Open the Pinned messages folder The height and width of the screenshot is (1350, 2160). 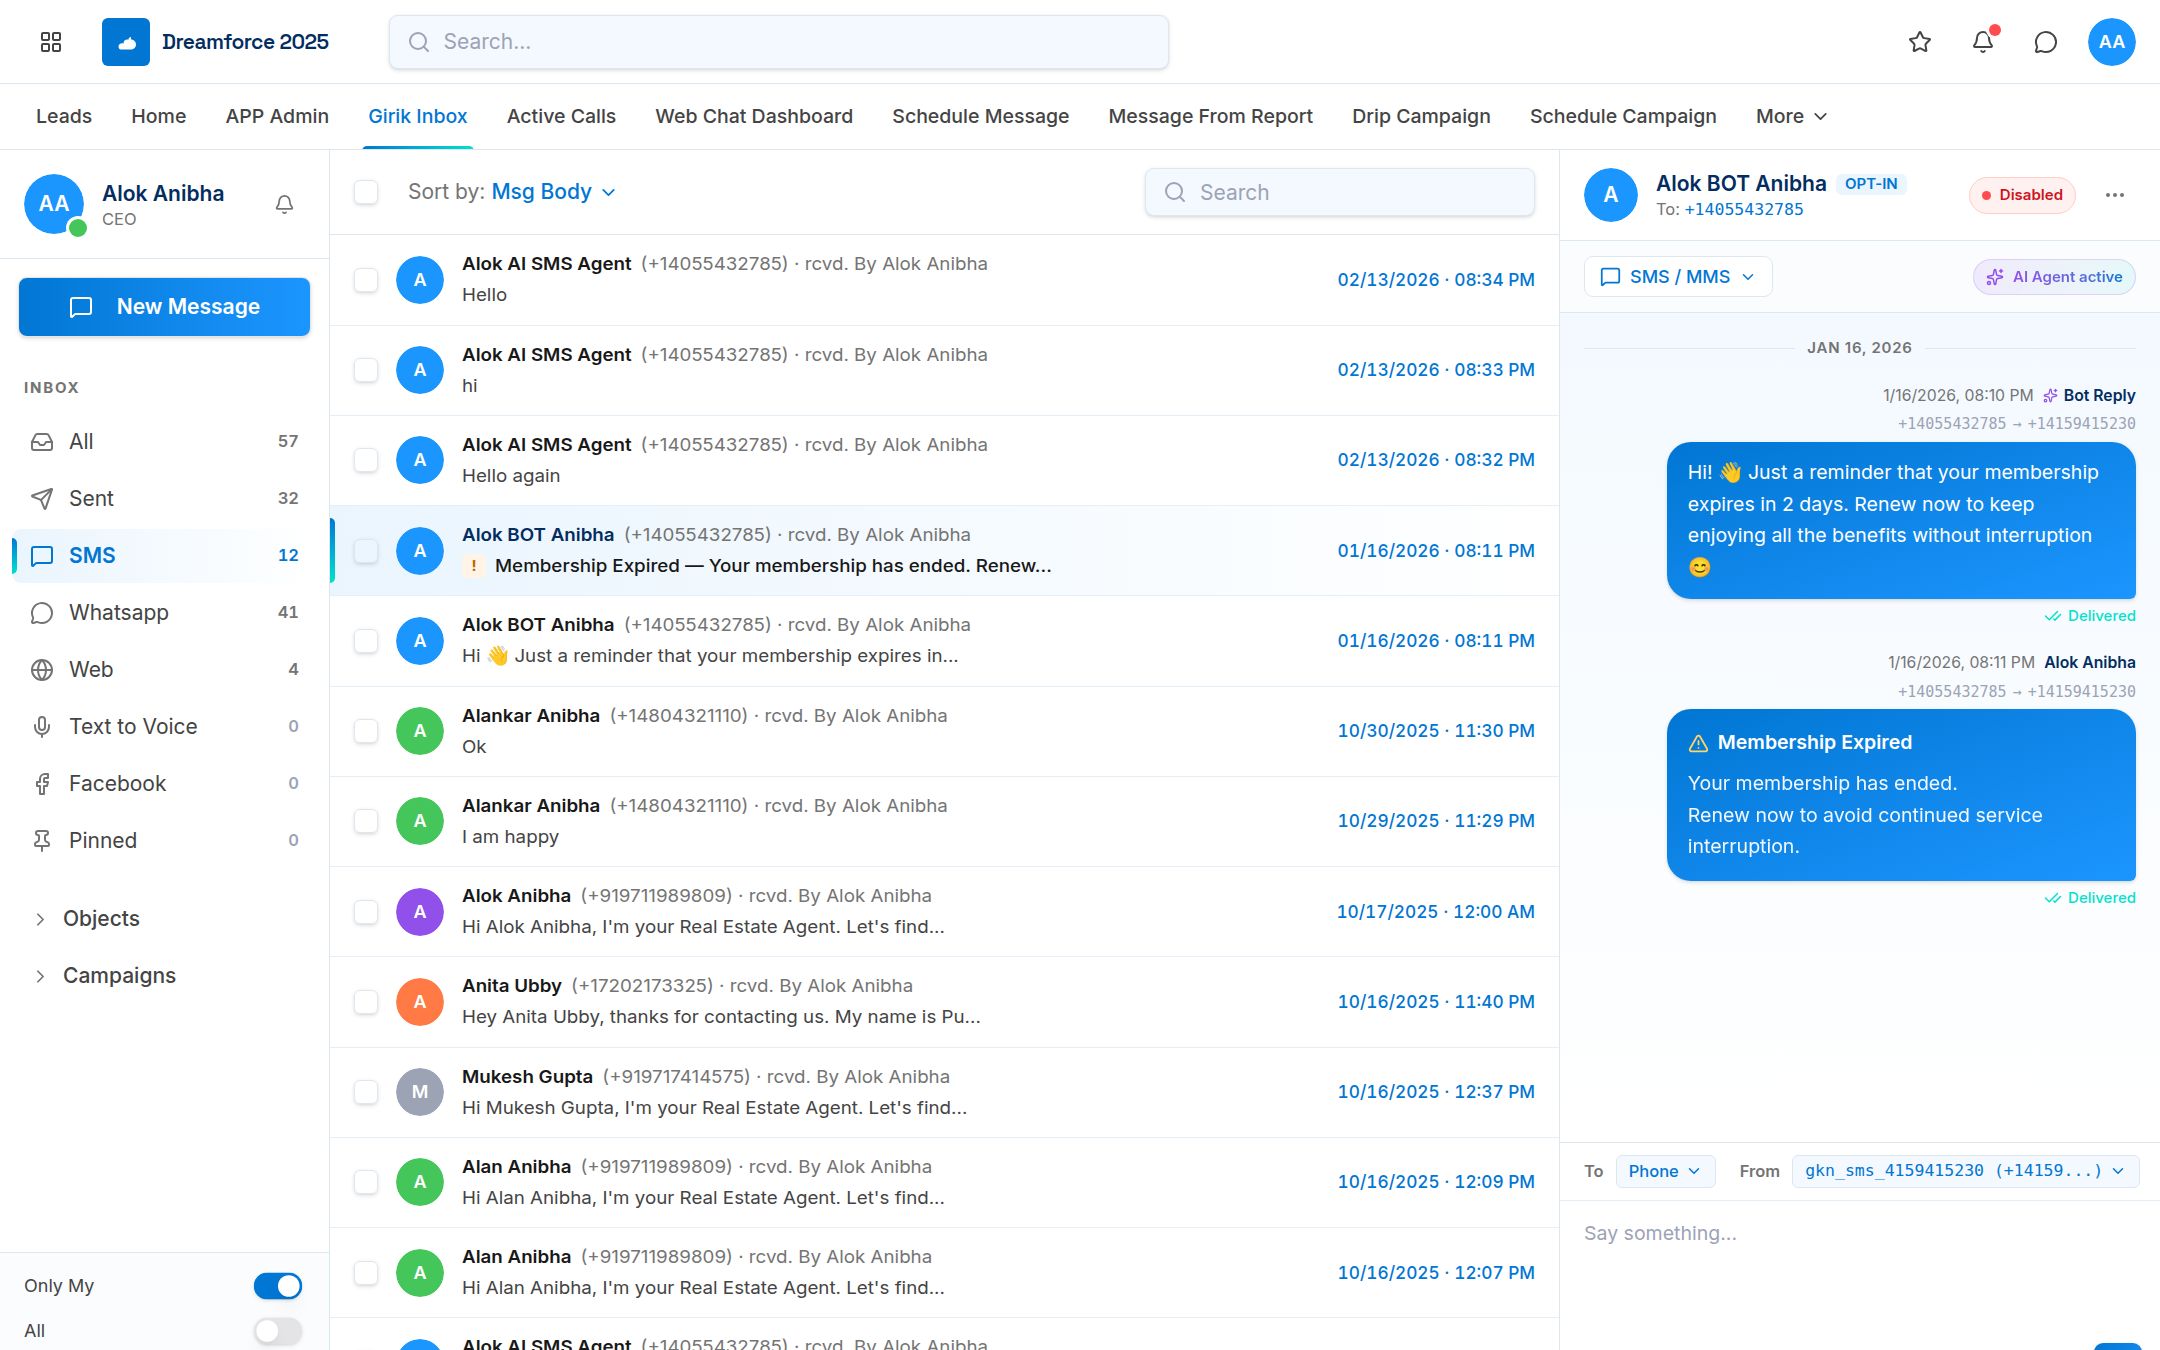[x=164, y=840]
